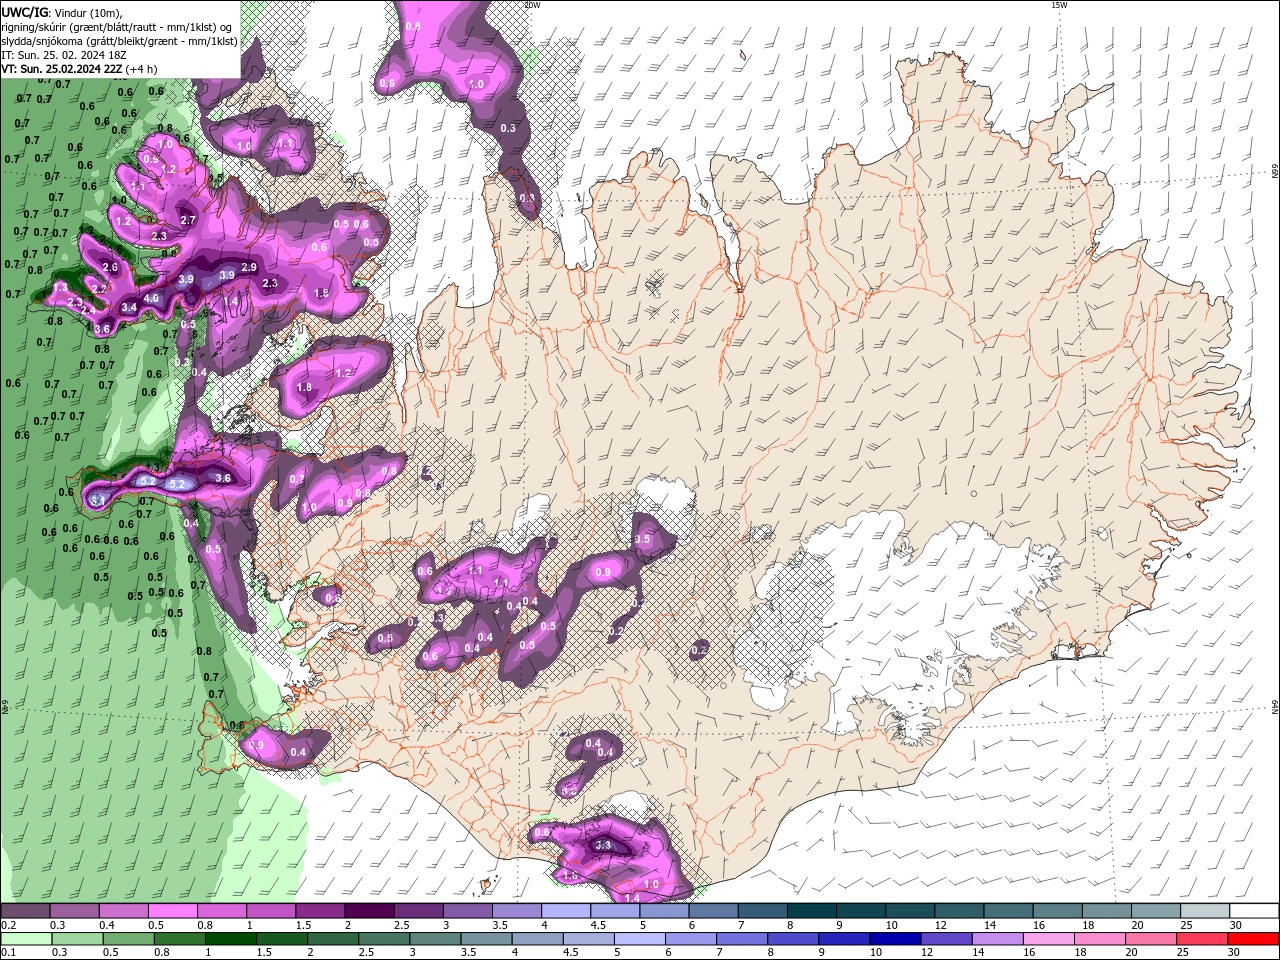Click the 20W longitude label at top
Image resolution: width=1280 pixels, height=960 pixels.
pyautogui.click(x=532, y=5)
